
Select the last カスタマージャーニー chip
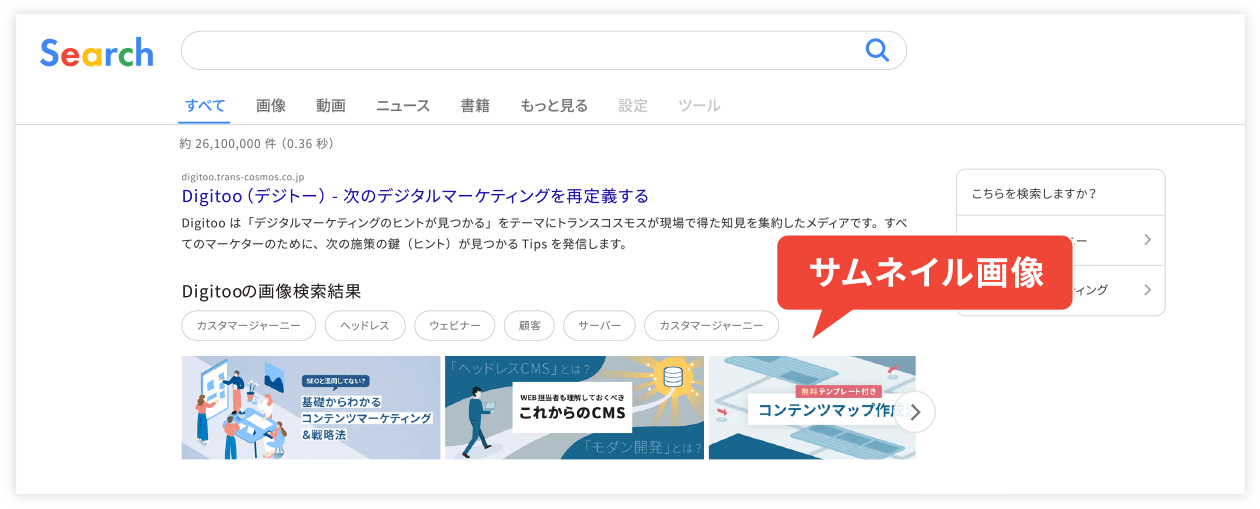point(711,326)
